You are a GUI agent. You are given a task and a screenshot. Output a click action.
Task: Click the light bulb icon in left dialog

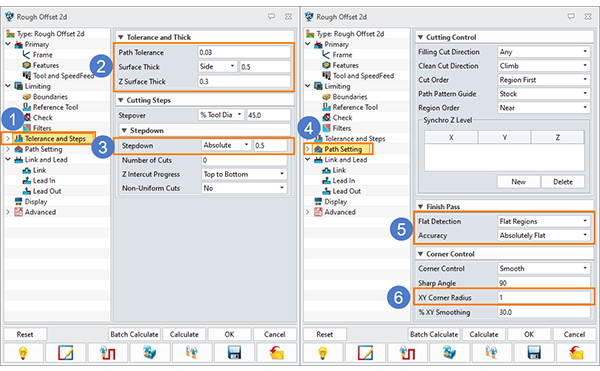(x=23, y=352)
